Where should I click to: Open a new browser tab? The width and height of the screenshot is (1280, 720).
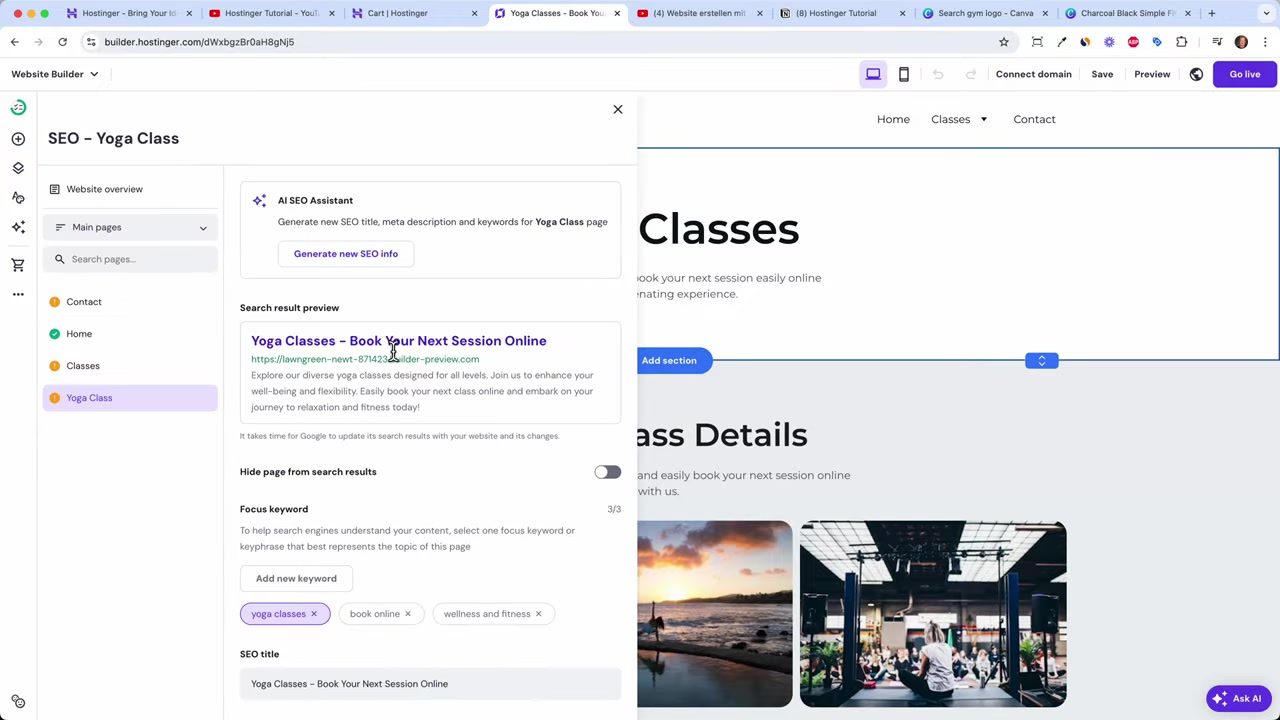point(1211,13)
